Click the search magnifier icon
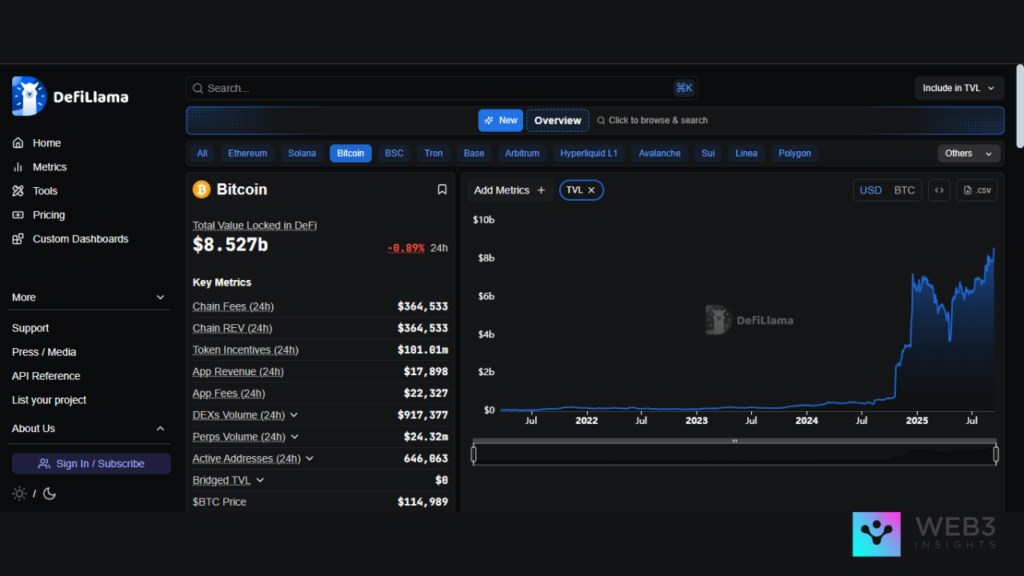 (x=198, y=88)
